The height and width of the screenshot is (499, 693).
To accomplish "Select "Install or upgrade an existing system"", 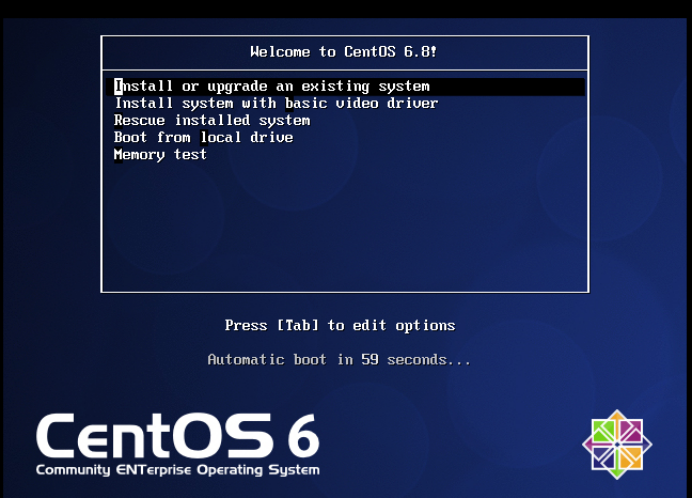I will pyautogui.click(x=345, y=86).
